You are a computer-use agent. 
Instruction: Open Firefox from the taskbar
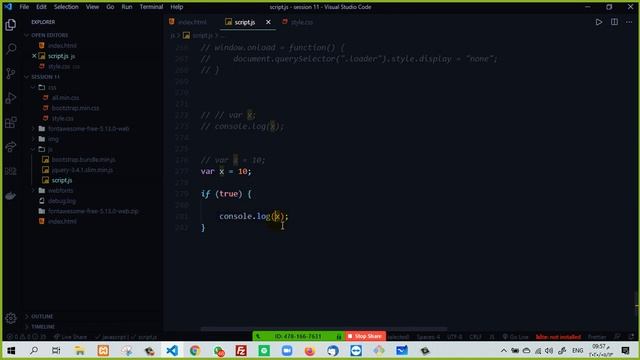pyautogui.click(x=310, y=351)
